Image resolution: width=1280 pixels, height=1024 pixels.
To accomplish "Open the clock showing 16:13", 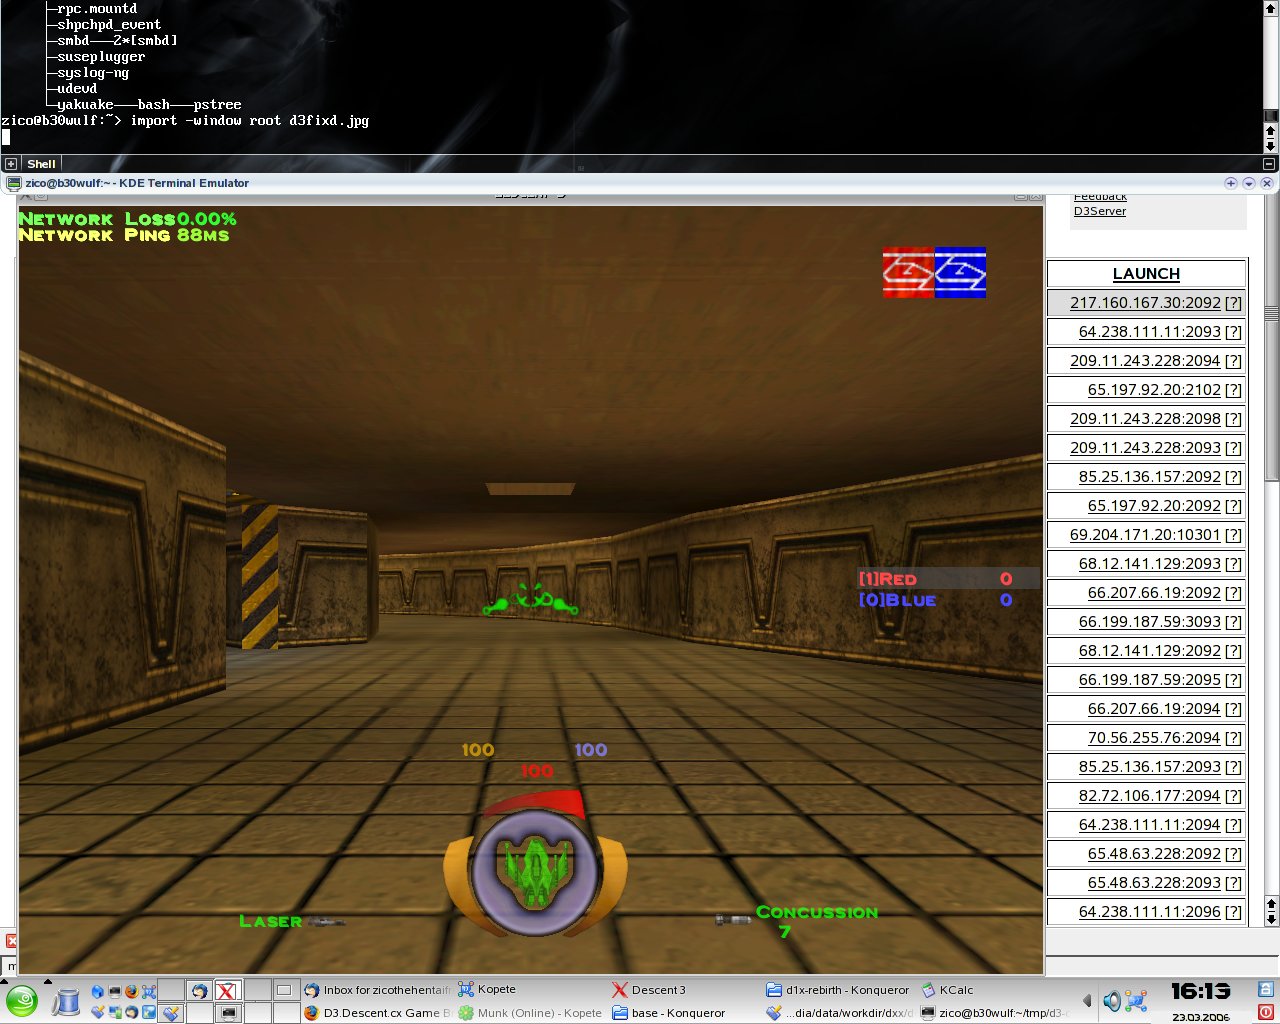I will pyautogui.click(x=1200, y=992).
